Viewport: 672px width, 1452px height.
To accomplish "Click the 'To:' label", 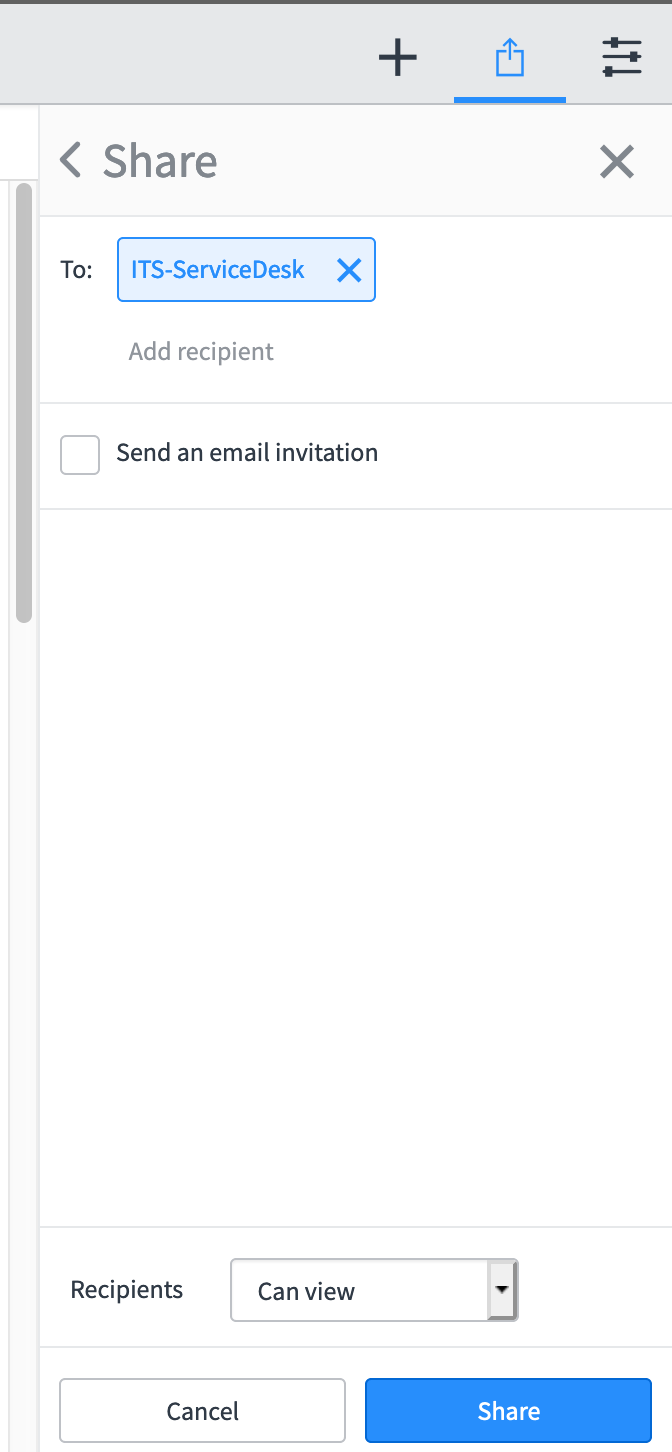I will tap(76, 270).
